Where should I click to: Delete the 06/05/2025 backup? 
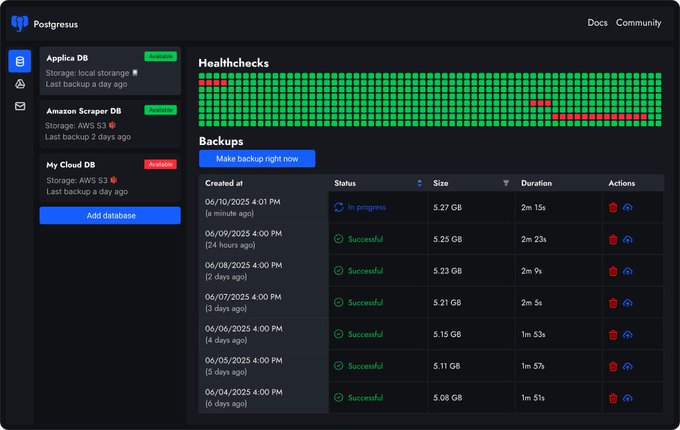coord(613,366)
